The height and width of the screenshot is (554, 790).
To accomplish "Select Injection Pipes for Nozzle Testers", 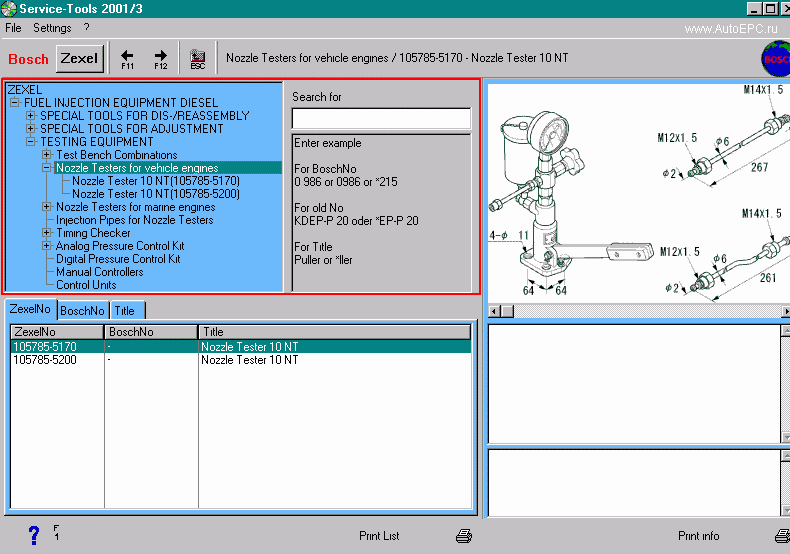I will pos(135,220).
